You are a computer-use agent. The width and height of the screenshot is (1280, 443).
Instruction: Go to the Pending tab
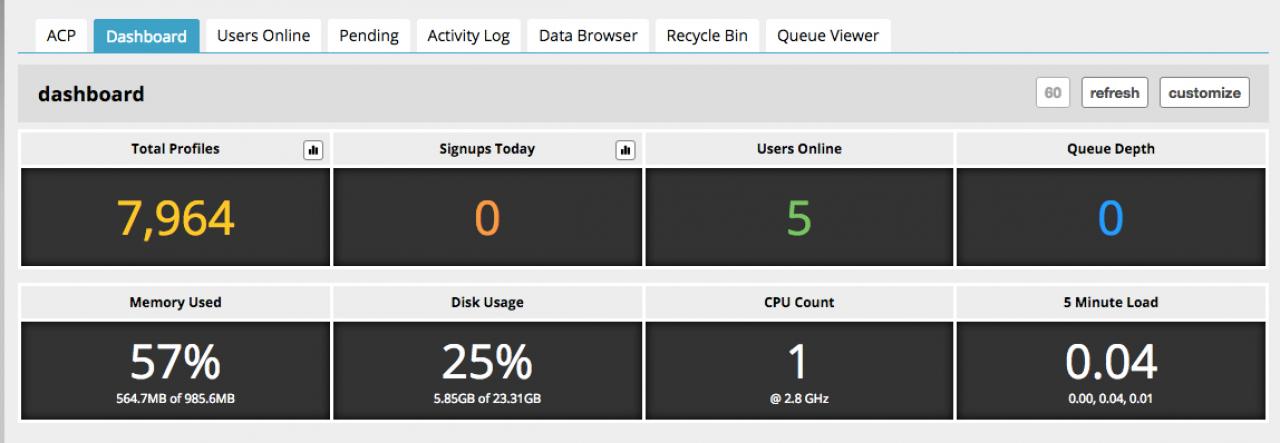(x=369, y=36)
